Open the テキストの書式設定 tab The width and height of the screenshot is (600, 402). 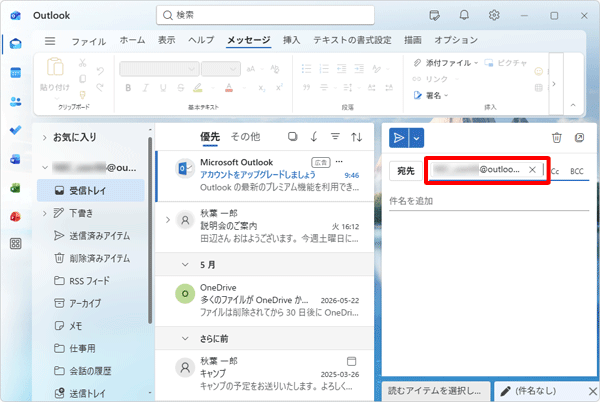click(x=352, y=40)
